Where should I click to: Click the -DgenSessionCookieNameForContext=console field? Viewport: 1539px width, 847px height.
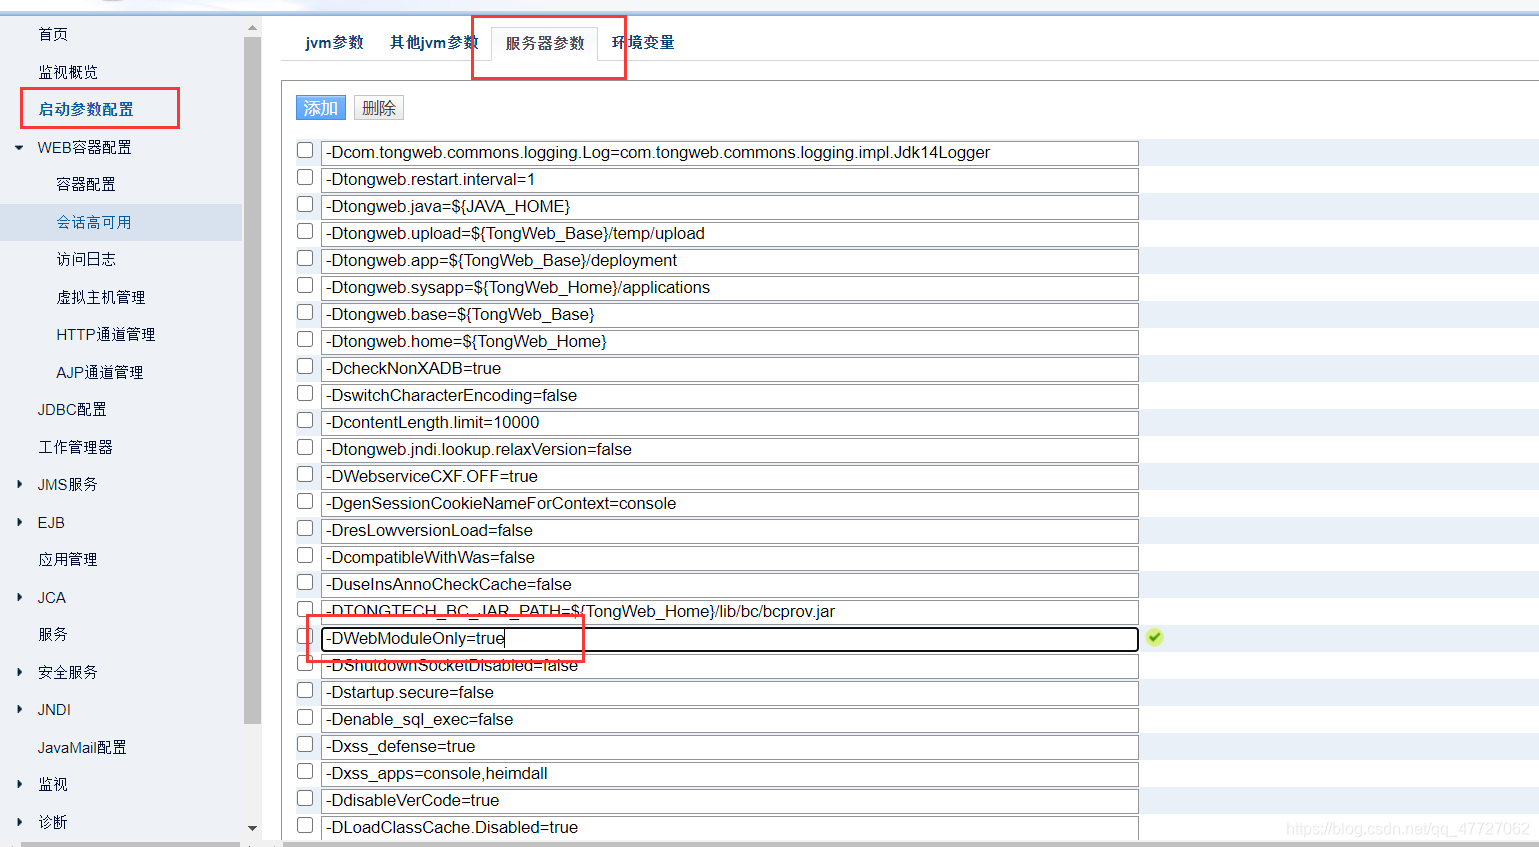730,504
